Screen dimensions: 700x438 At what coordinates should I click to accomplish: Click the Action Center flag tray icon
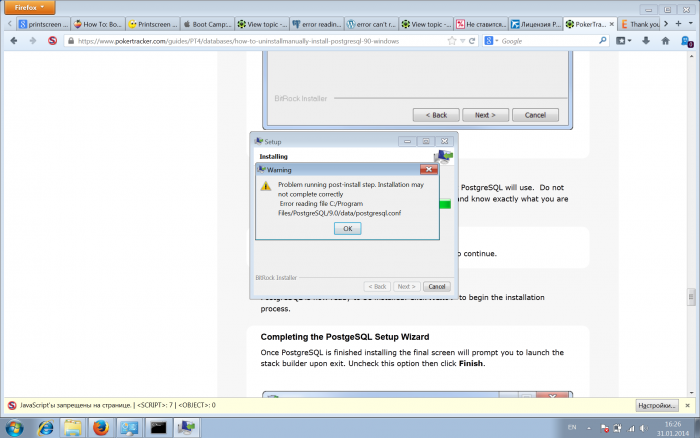(x=604, y=428)
